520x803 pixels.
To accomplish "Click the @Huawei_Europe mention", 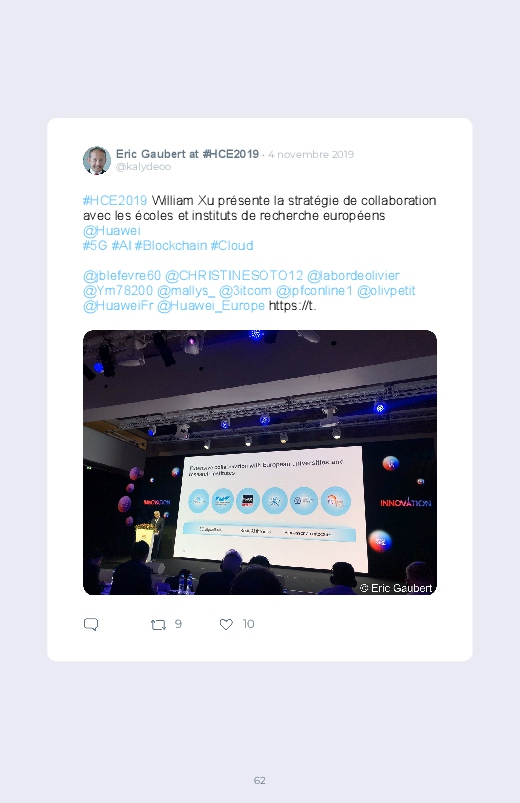I will point(211,306).
